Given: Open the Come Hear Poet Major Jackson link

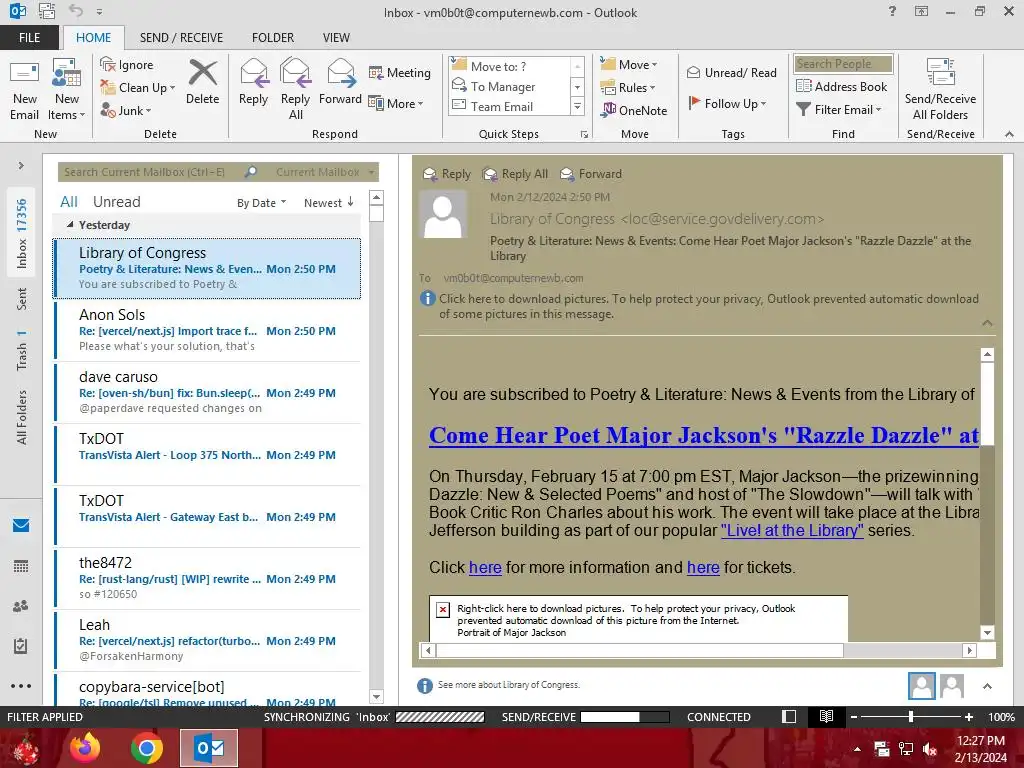Looking at the screenshot, I should coord(703,436).
